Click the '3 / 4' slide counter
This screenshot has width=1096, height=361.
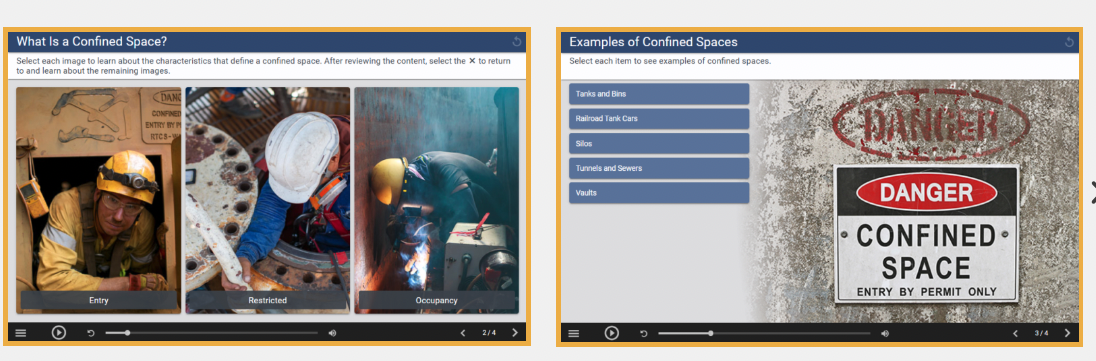coord(1041,333)
